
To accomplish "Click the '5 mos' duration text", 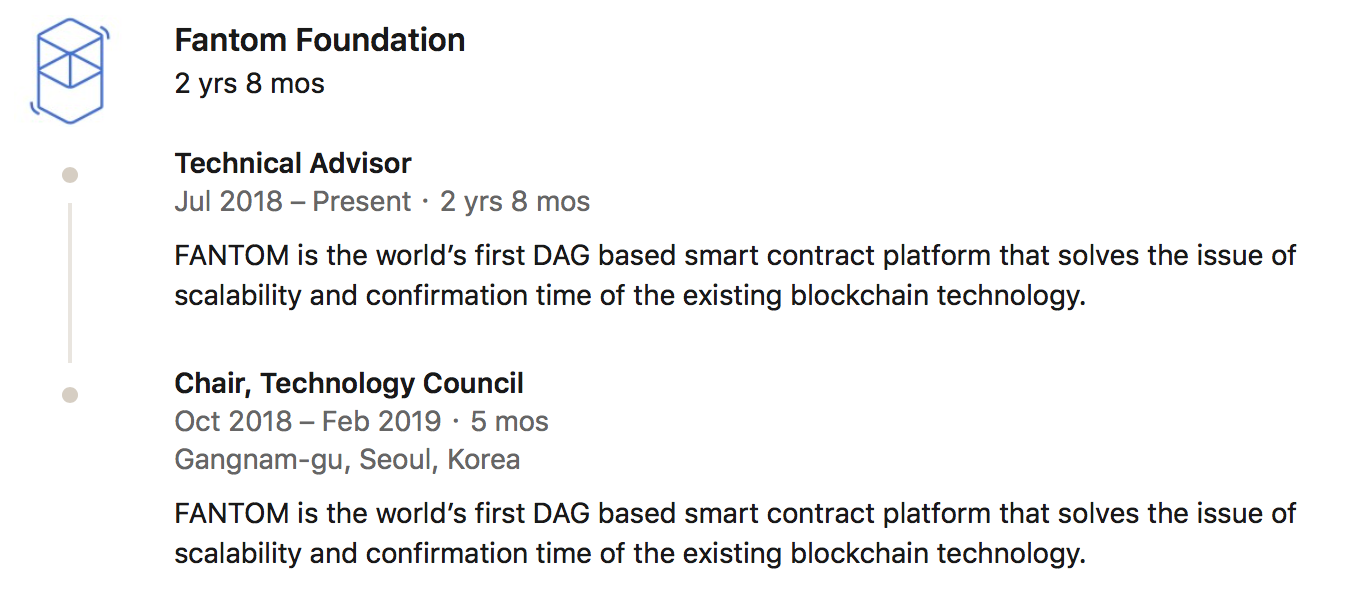I will click(x=510, y=421).
